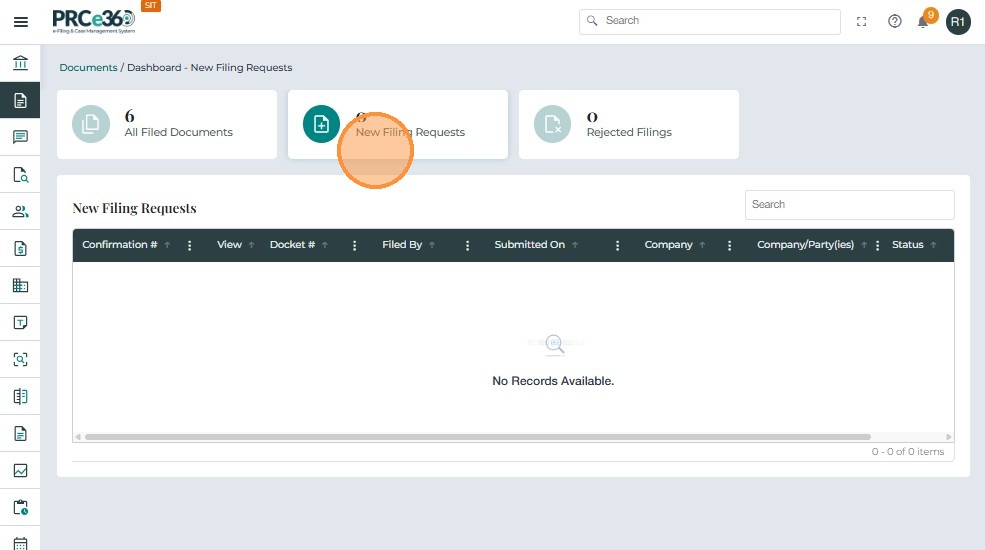
Task: Click the 'No Records Available.' message
Action: click(553, 381)
